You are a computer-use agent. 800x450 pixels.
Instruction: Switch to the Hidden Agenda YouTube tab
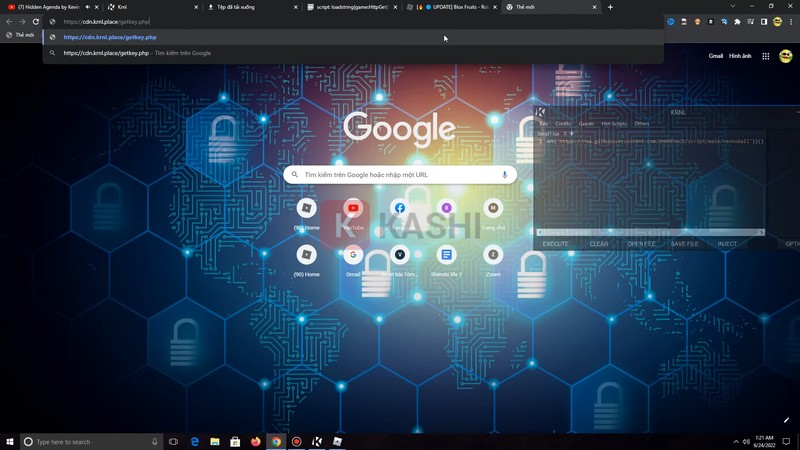pos(48,7)
